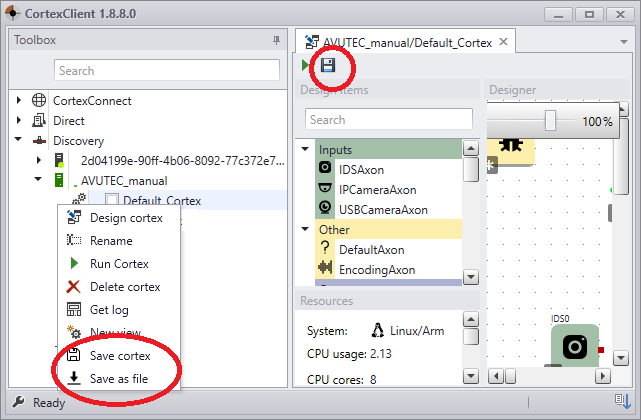
Task: Collapse the Discovery tree node
Action: [18, 139]
